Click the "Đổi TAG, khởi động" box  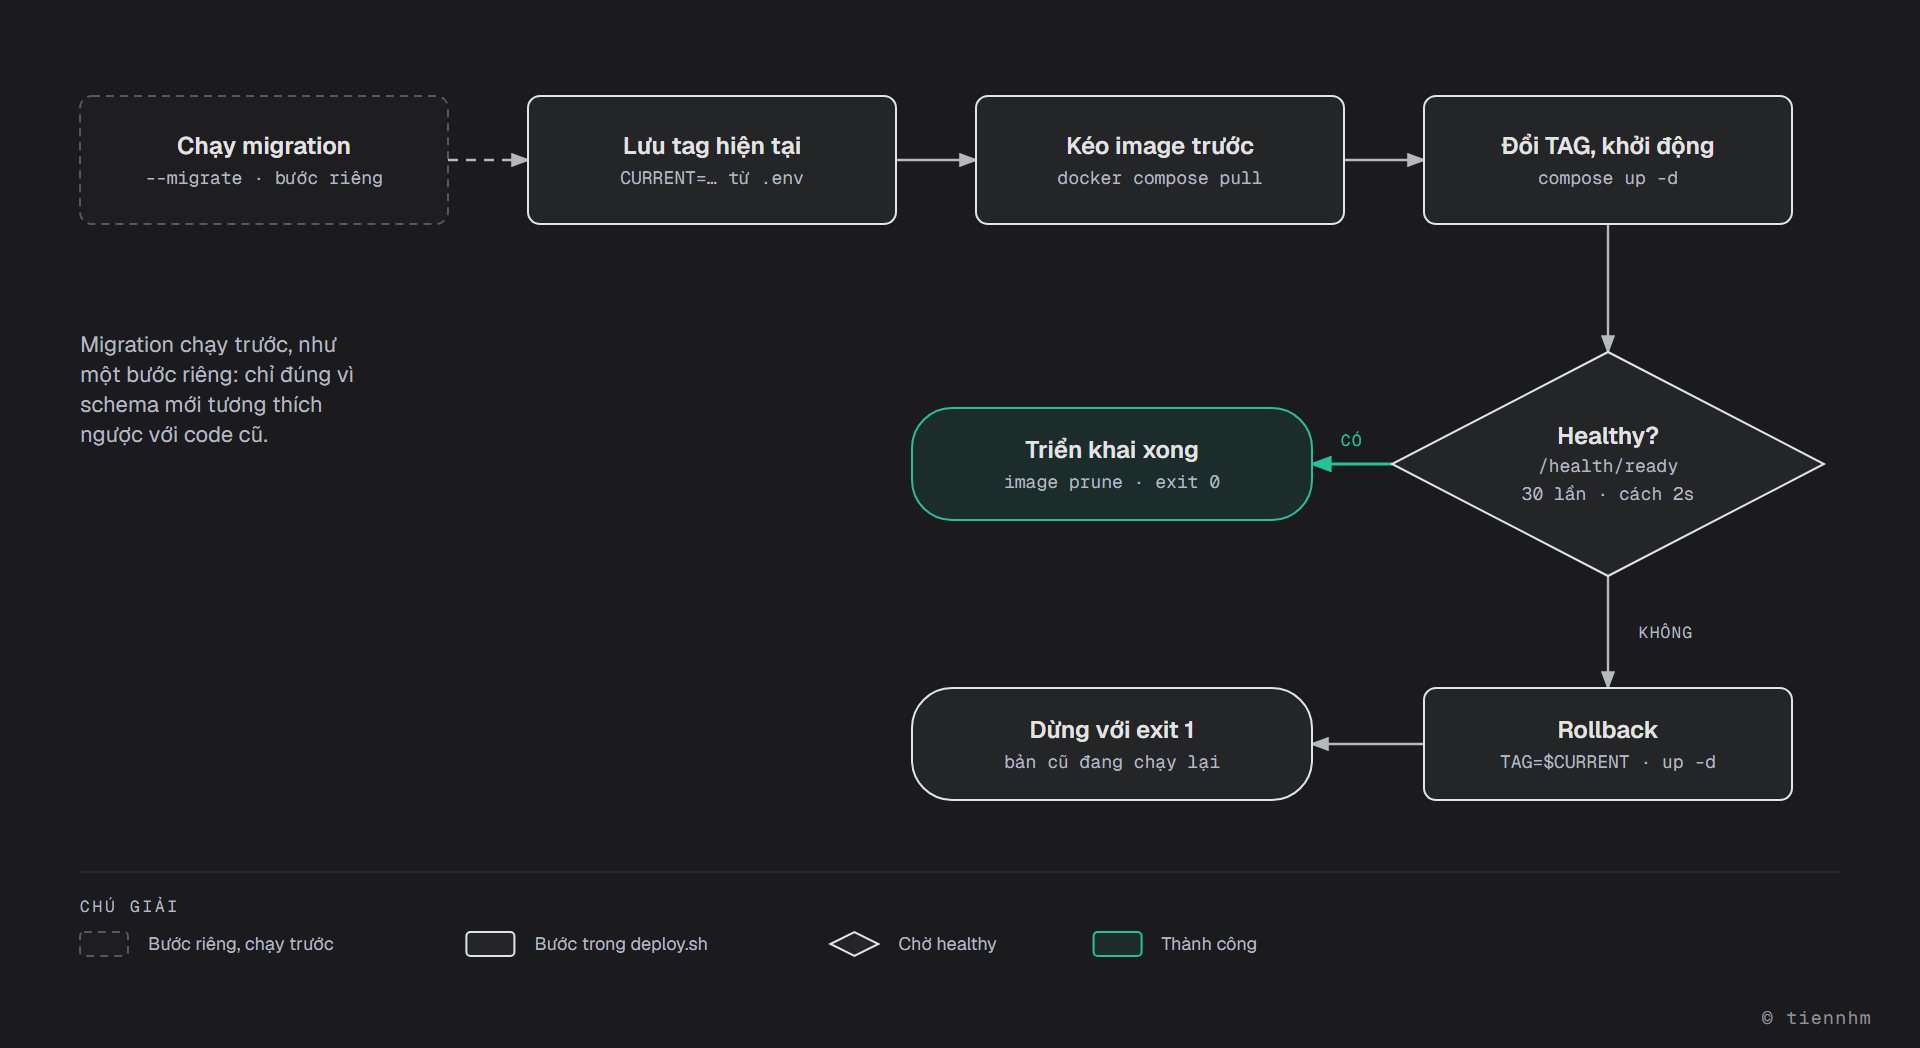point(1608,160)
